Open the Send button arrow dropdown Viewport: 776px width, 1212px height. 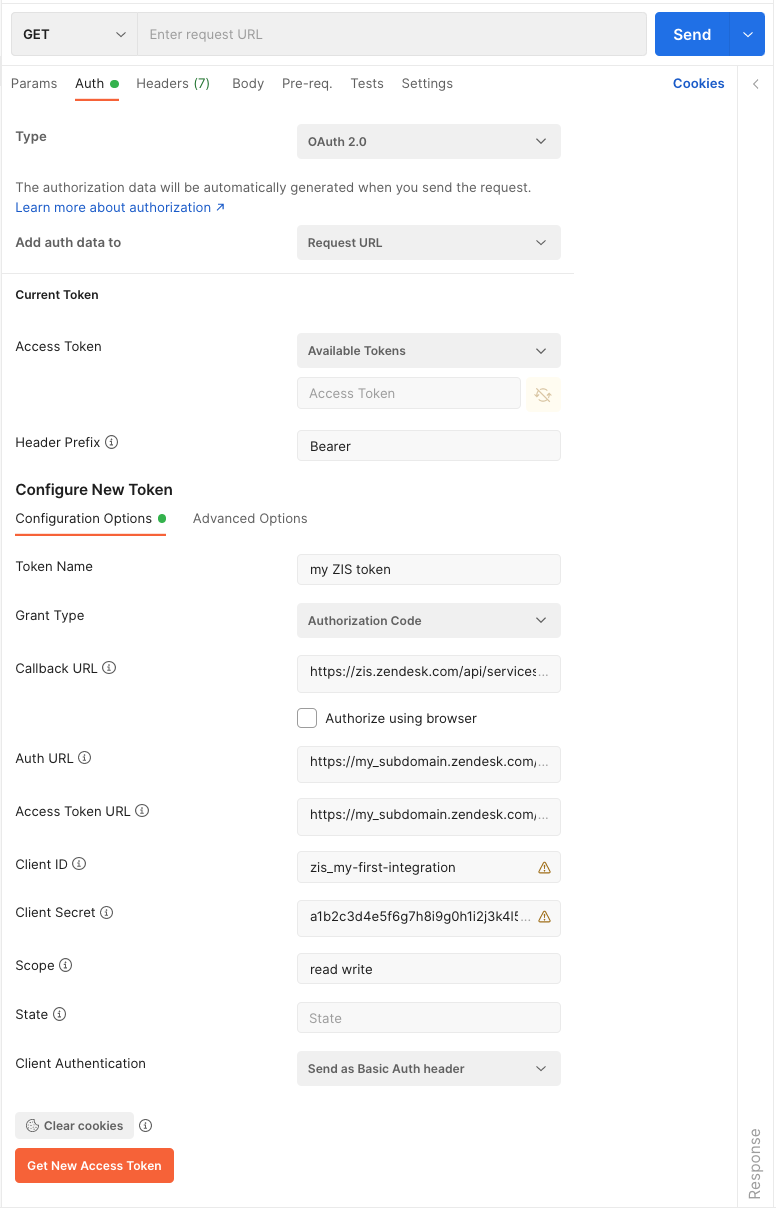coord(748,34)
